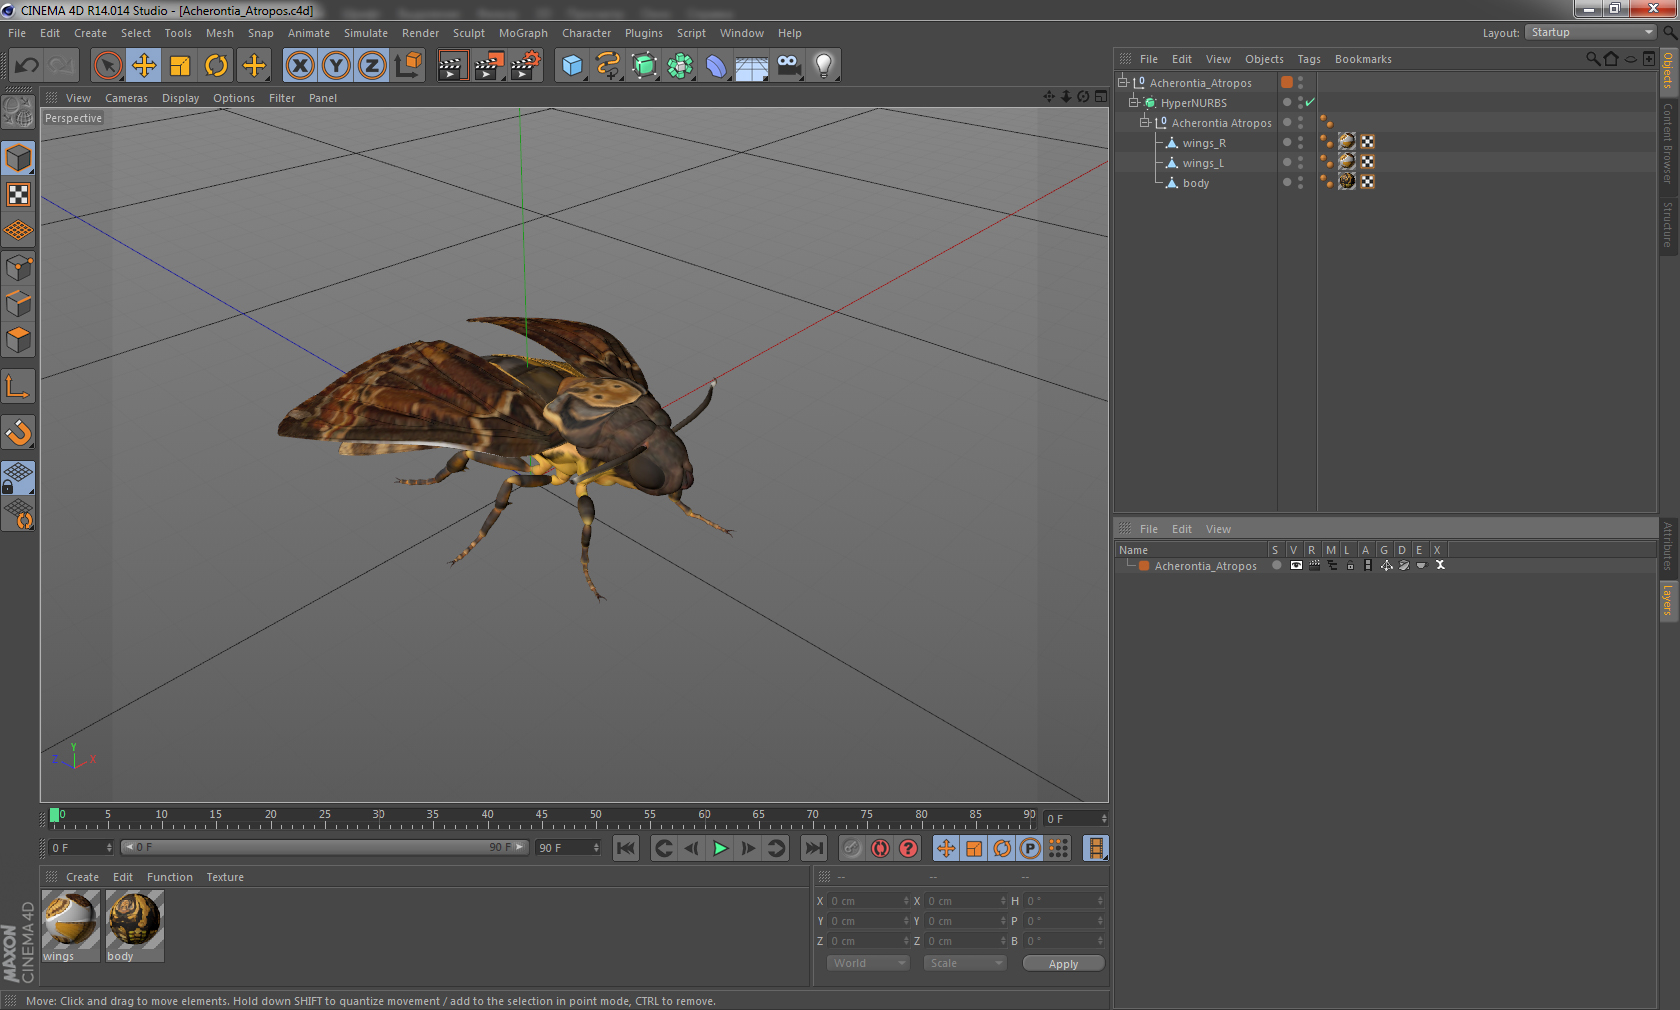Toggle wings_R editor visibility dot
The height and width of the screenshot is (1010, 1680).
point(1301,139)
